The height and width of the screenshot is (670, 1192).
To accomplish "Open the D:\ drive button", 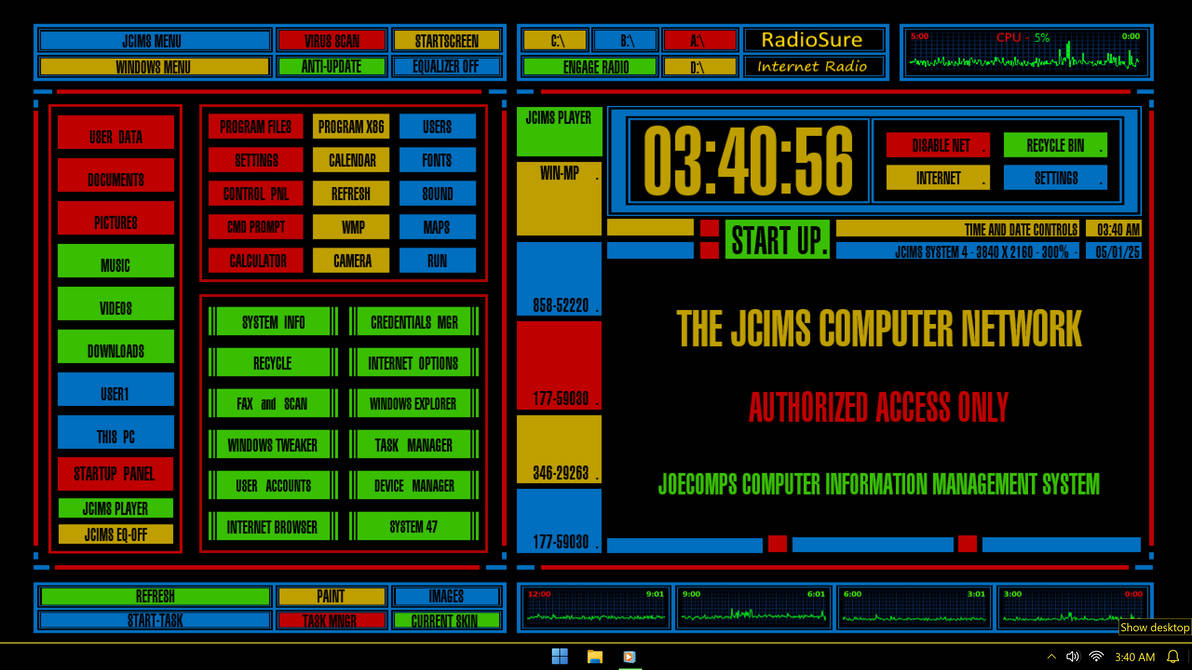I will (x=699, y=67).
